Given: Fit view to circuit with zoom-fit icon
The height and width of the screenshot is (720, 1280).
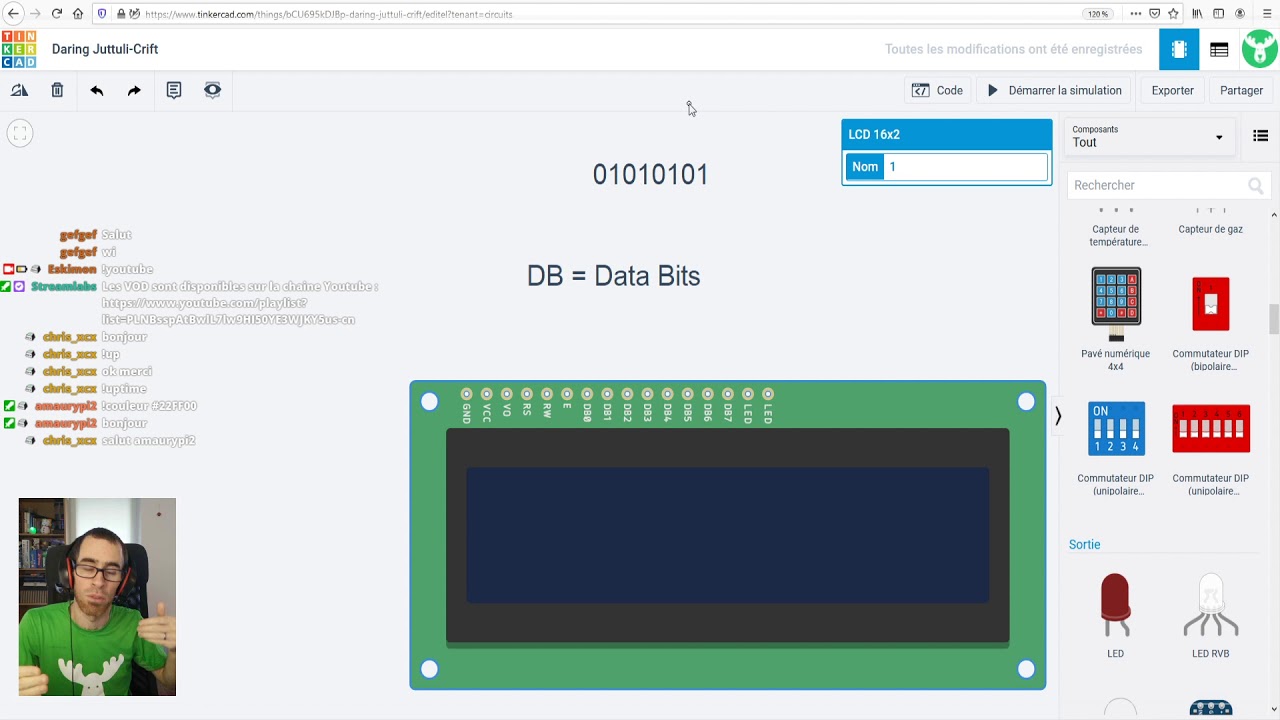Looking at the screenshot, I should 20,133.
